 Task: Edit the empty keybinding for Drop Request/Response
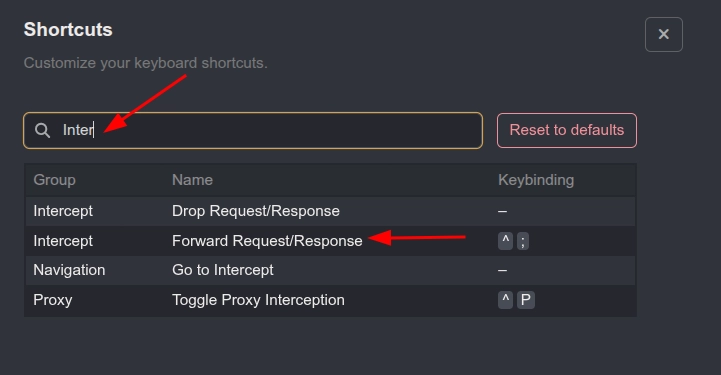tap(502, 211)
